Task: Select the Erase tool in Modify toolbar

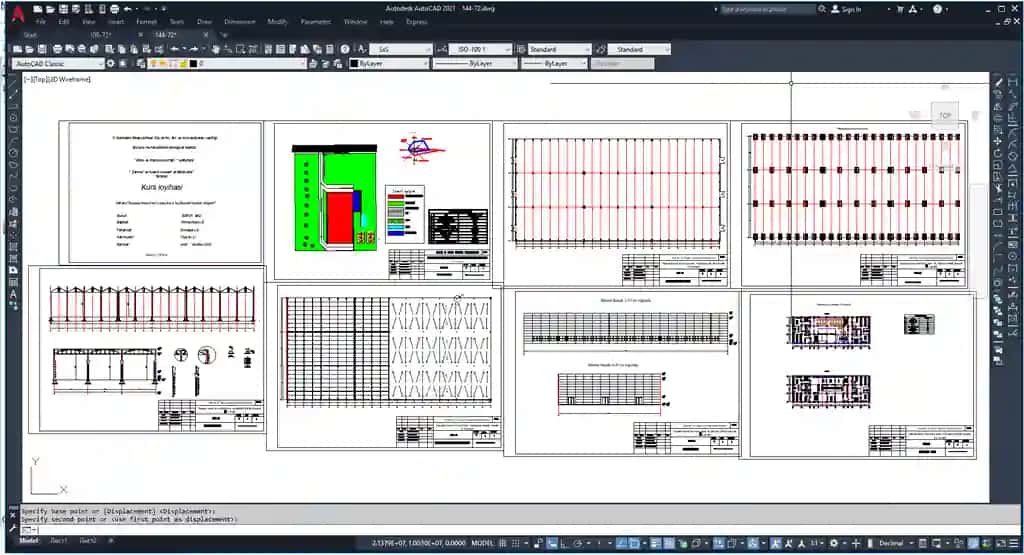Action: pyautogui.click(x=998, y=82)
